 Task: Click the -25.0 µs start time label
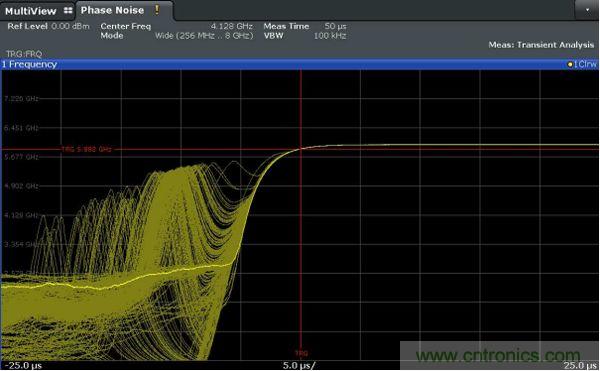tap(23, 365)
